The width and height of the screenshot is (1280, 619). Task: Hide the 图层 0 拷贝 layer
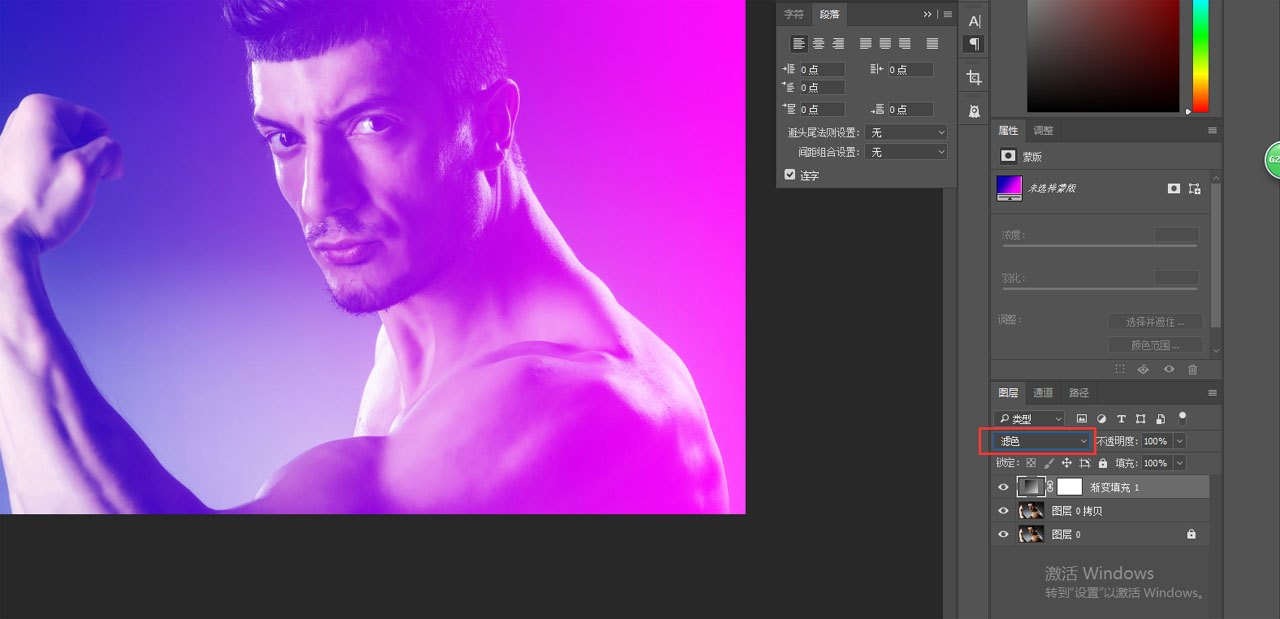pos(1003,511)
